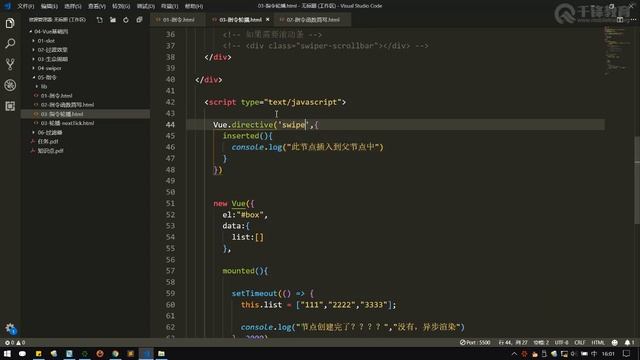The width and height of the screenshot is (640, 360).
Task: Click the New File icon in Explorer header
Action: (100, 20)
